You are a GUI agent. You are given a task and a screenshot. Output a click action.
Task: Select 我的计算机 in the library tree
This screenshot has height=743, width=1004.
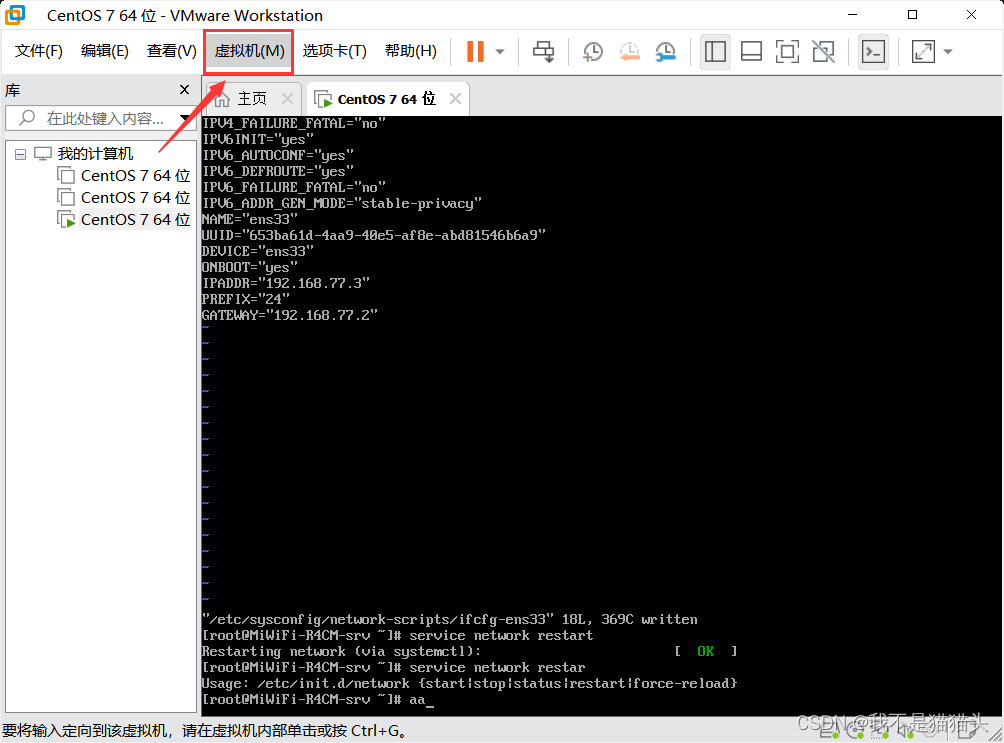[x=95, y=154]
